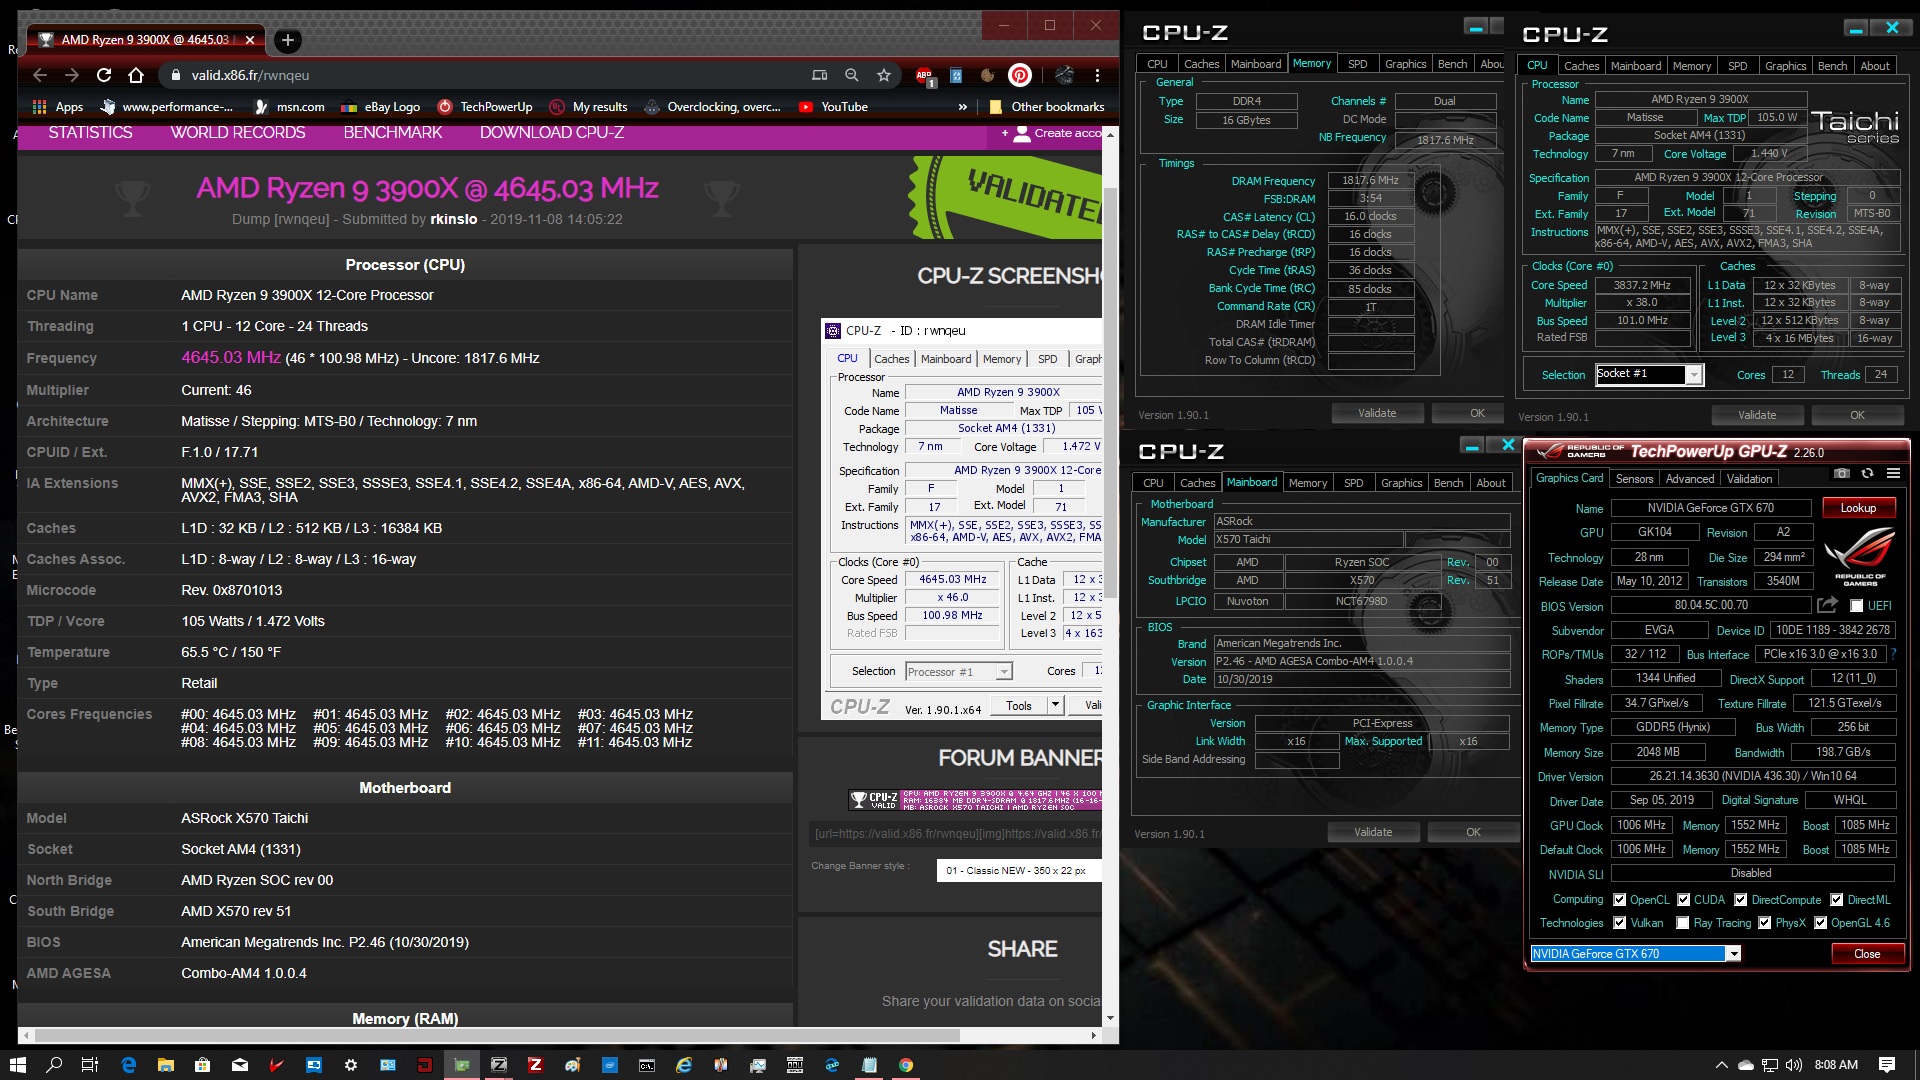Image resolution: width=1920 pixels, height=1080 pixels.
Task: Open Action Center notification icon
Action: 1887,1065
